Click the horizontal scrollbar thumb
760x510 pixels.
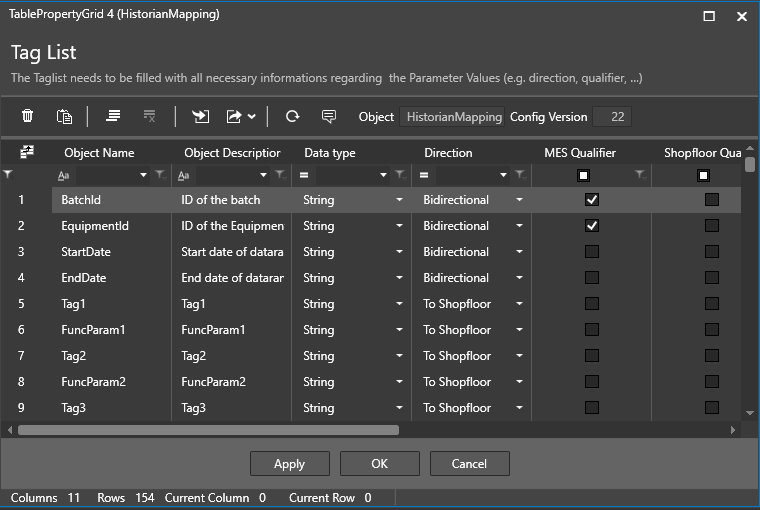click(208, 430)
